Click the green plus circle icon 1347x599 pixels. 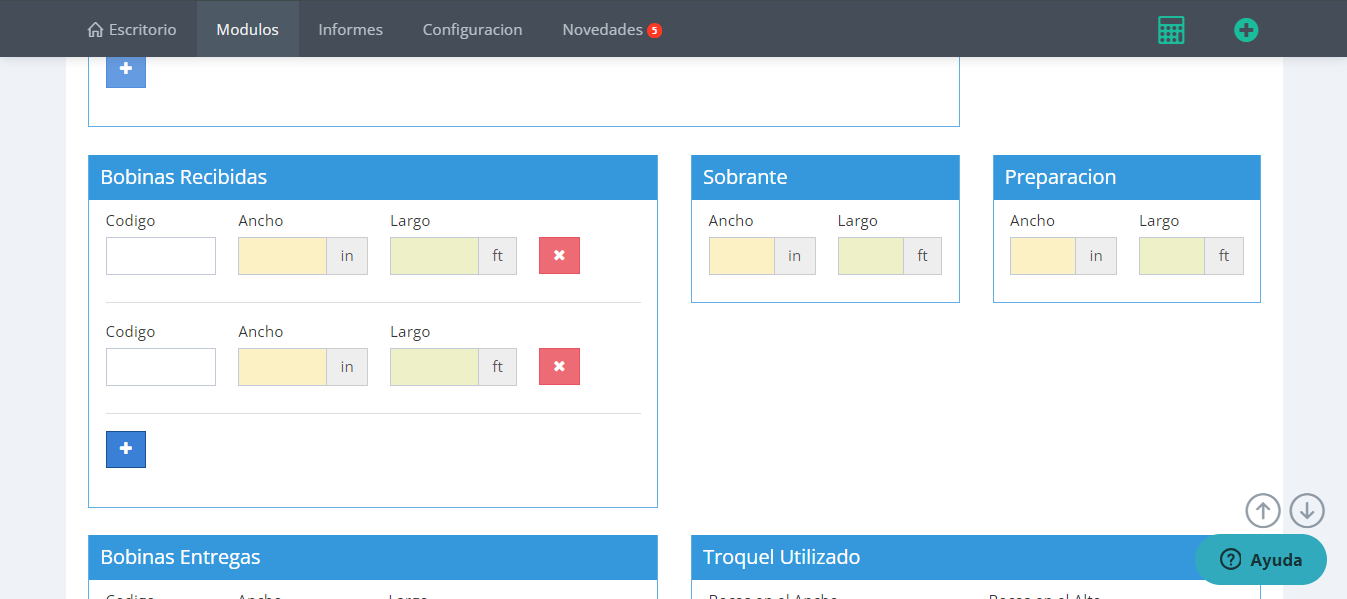[1245, 30]
